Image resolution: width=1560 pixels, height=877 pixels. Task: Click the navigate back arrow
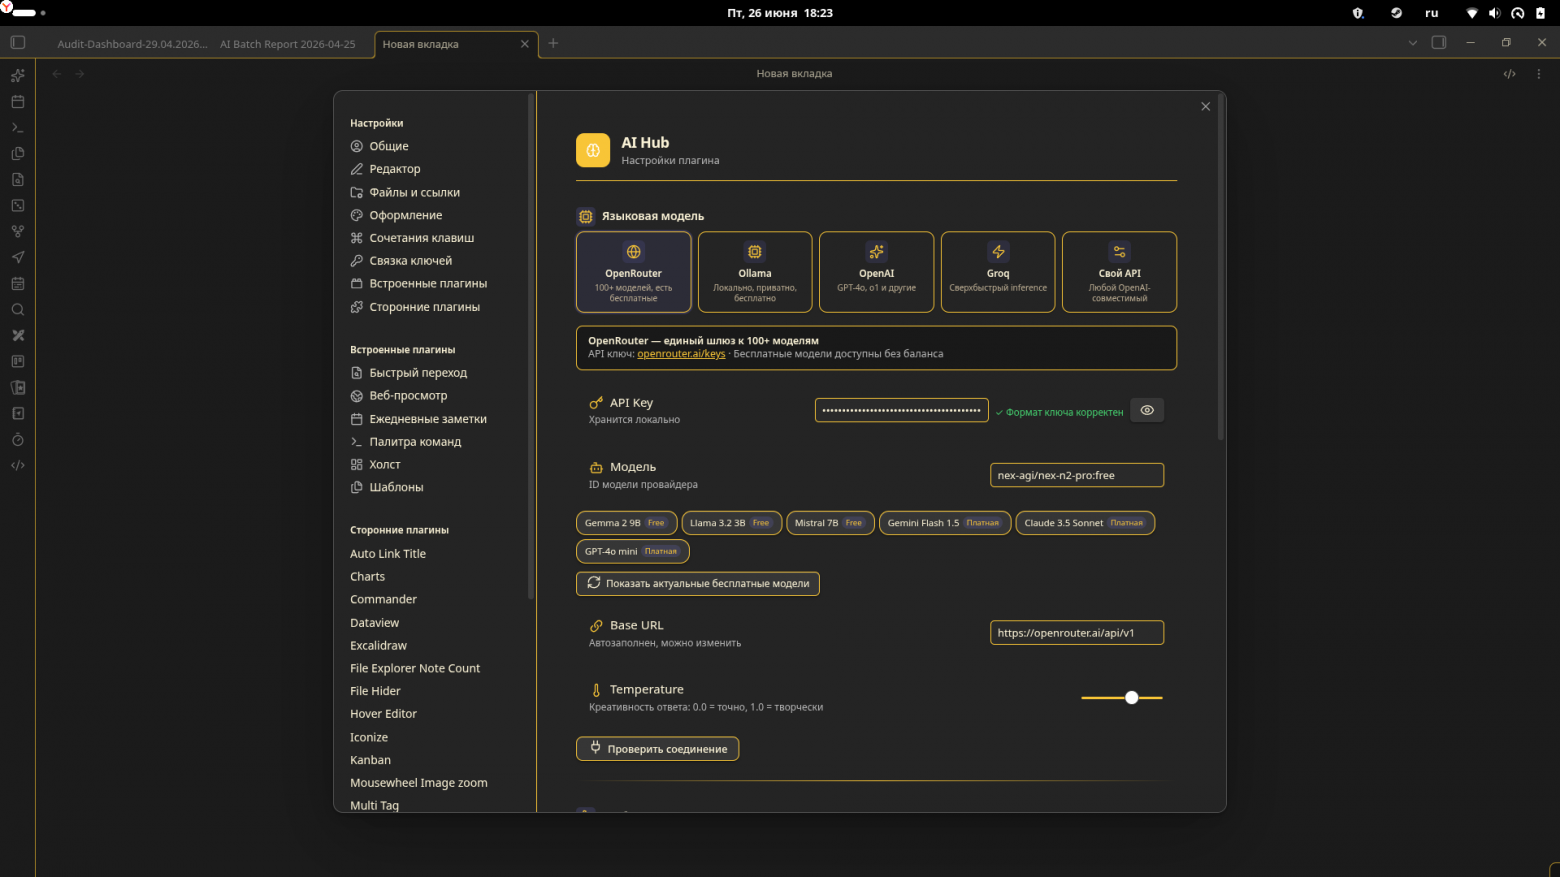pyautogui.click(x=57, y=73)
